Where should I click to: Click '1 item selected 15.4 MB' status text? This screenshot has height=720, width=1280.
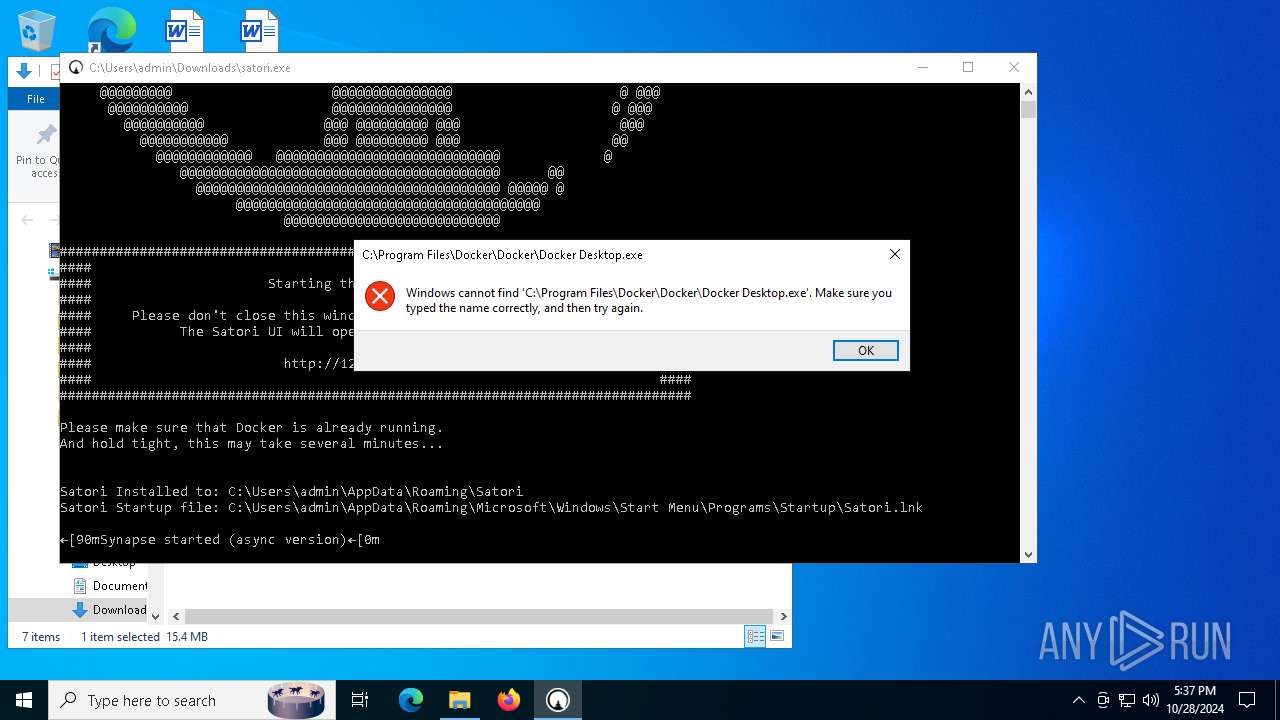[144, 637]
